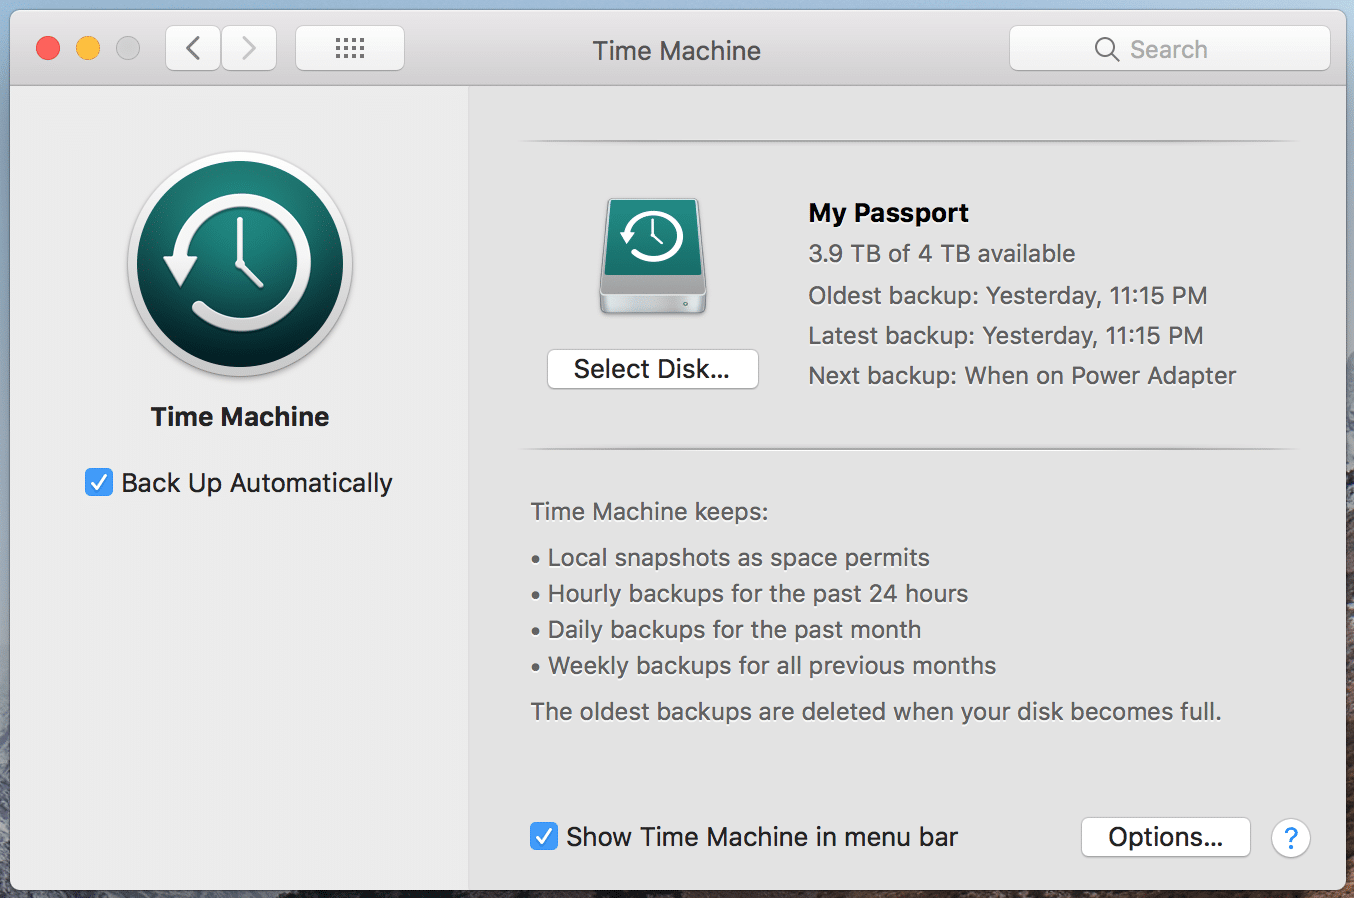Click the My Passport disk name
The height and width of the screenshot is (898, 1354).
click(888, 213)
